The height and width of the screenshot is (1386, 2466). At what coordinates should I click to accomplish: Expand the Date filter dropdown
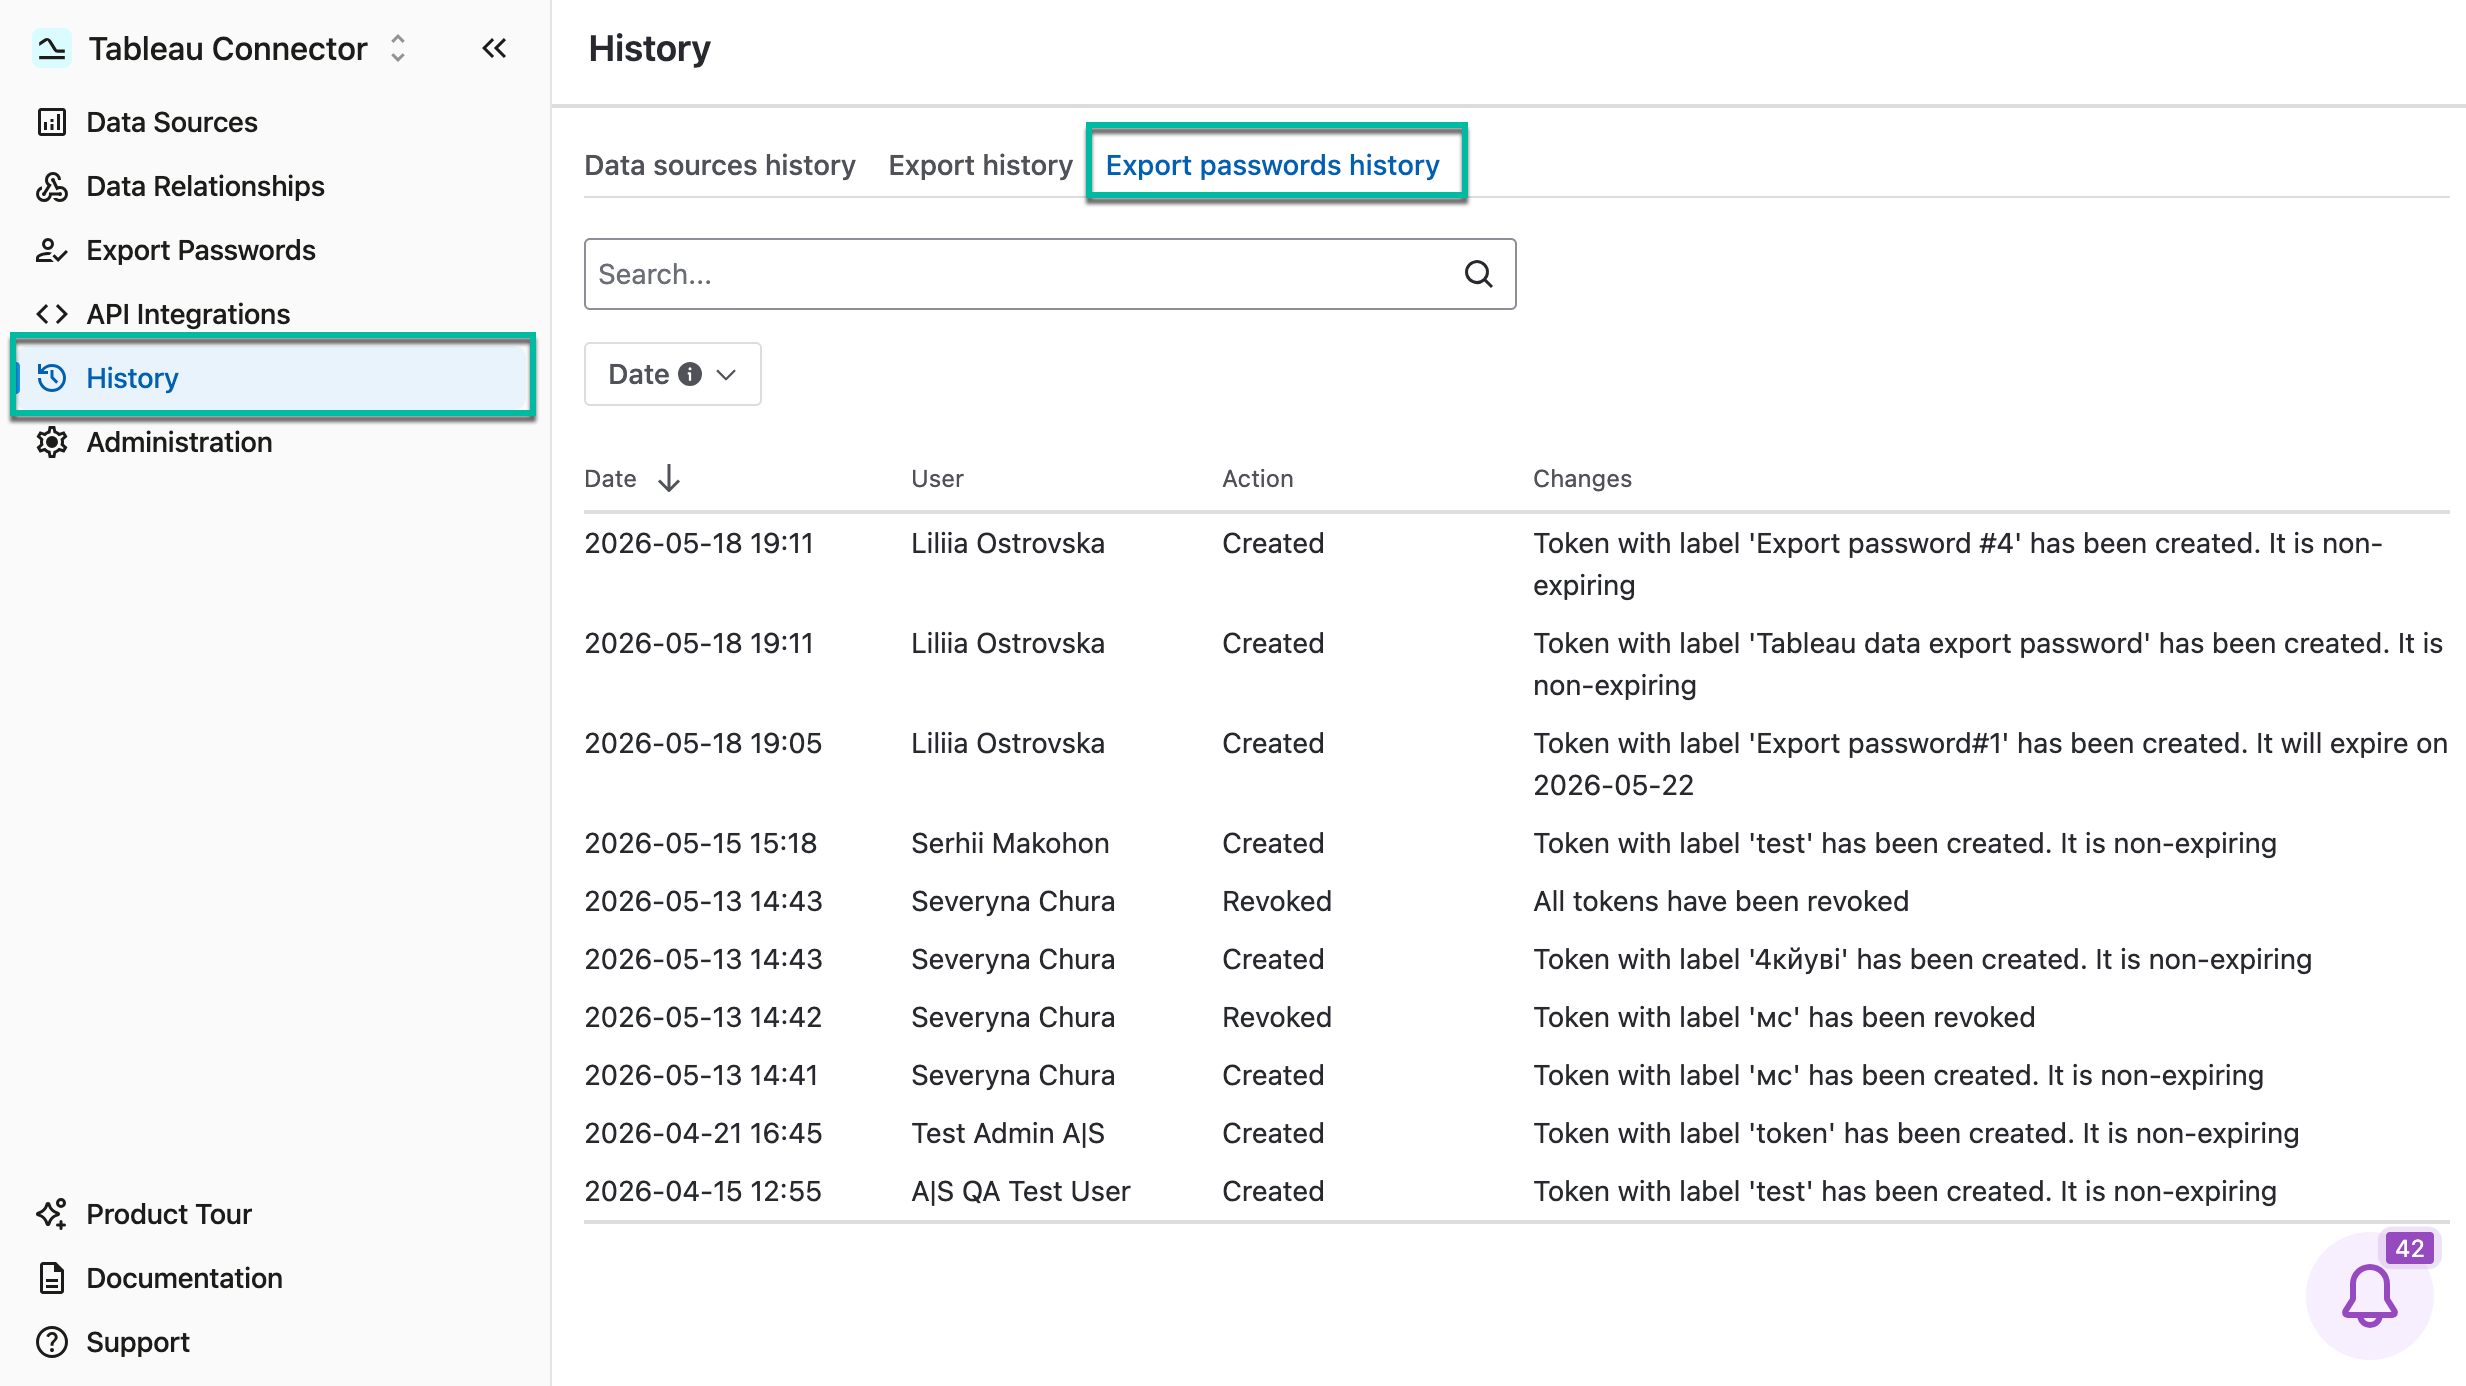pyautogui.click(x=672, y=374)
